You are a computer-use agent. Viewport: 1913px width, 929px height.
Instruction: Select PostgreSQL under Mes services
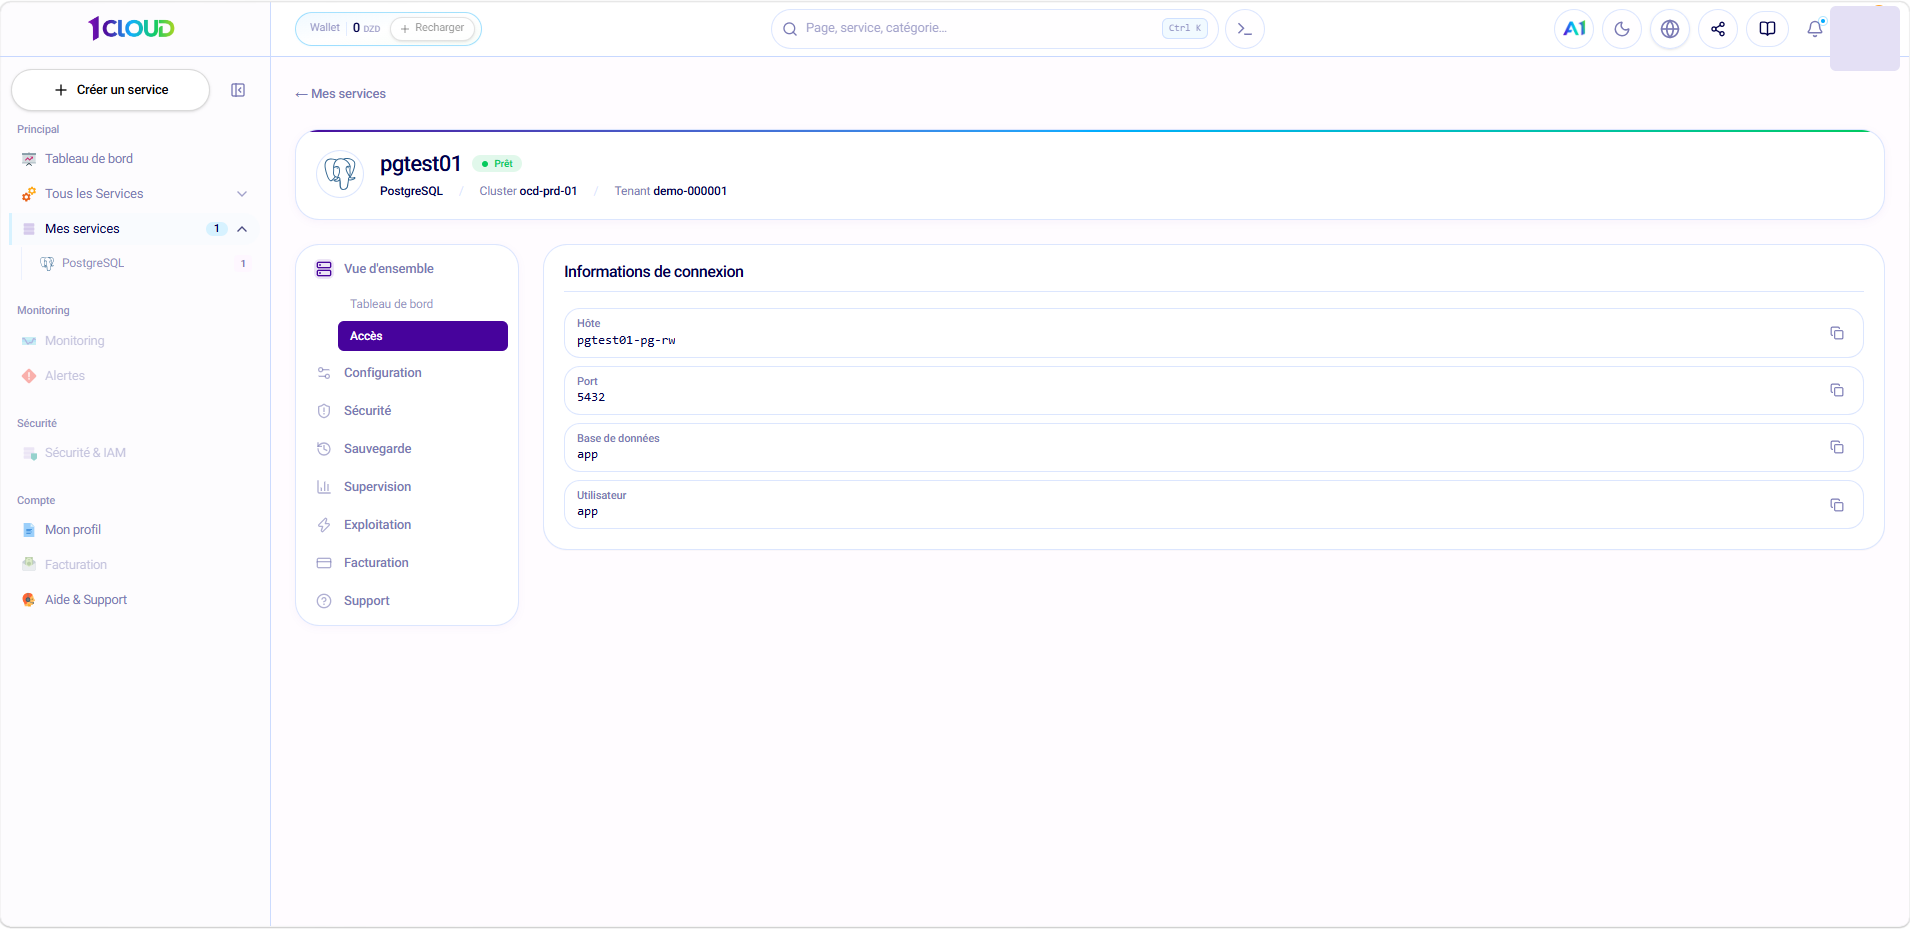coord(93,264)
